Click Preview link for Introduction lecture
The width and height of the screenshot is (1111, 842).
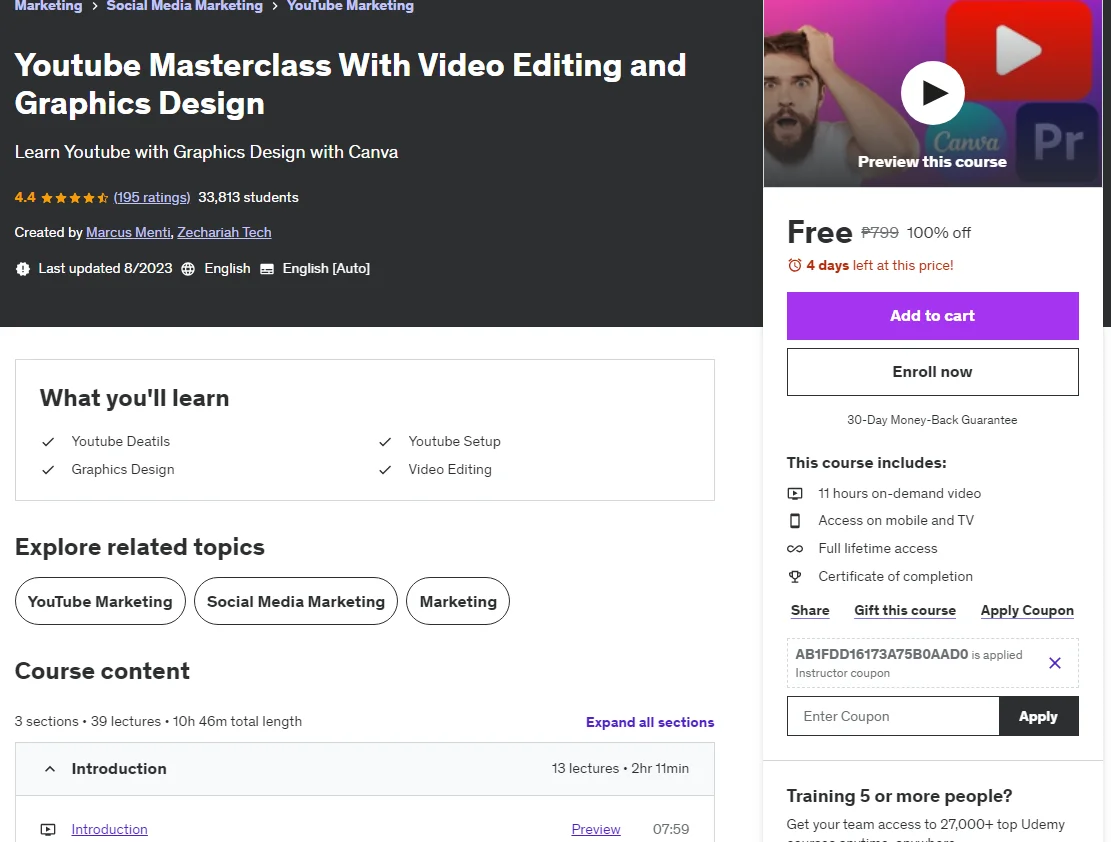pyautogui.click(x=596, y=829)
